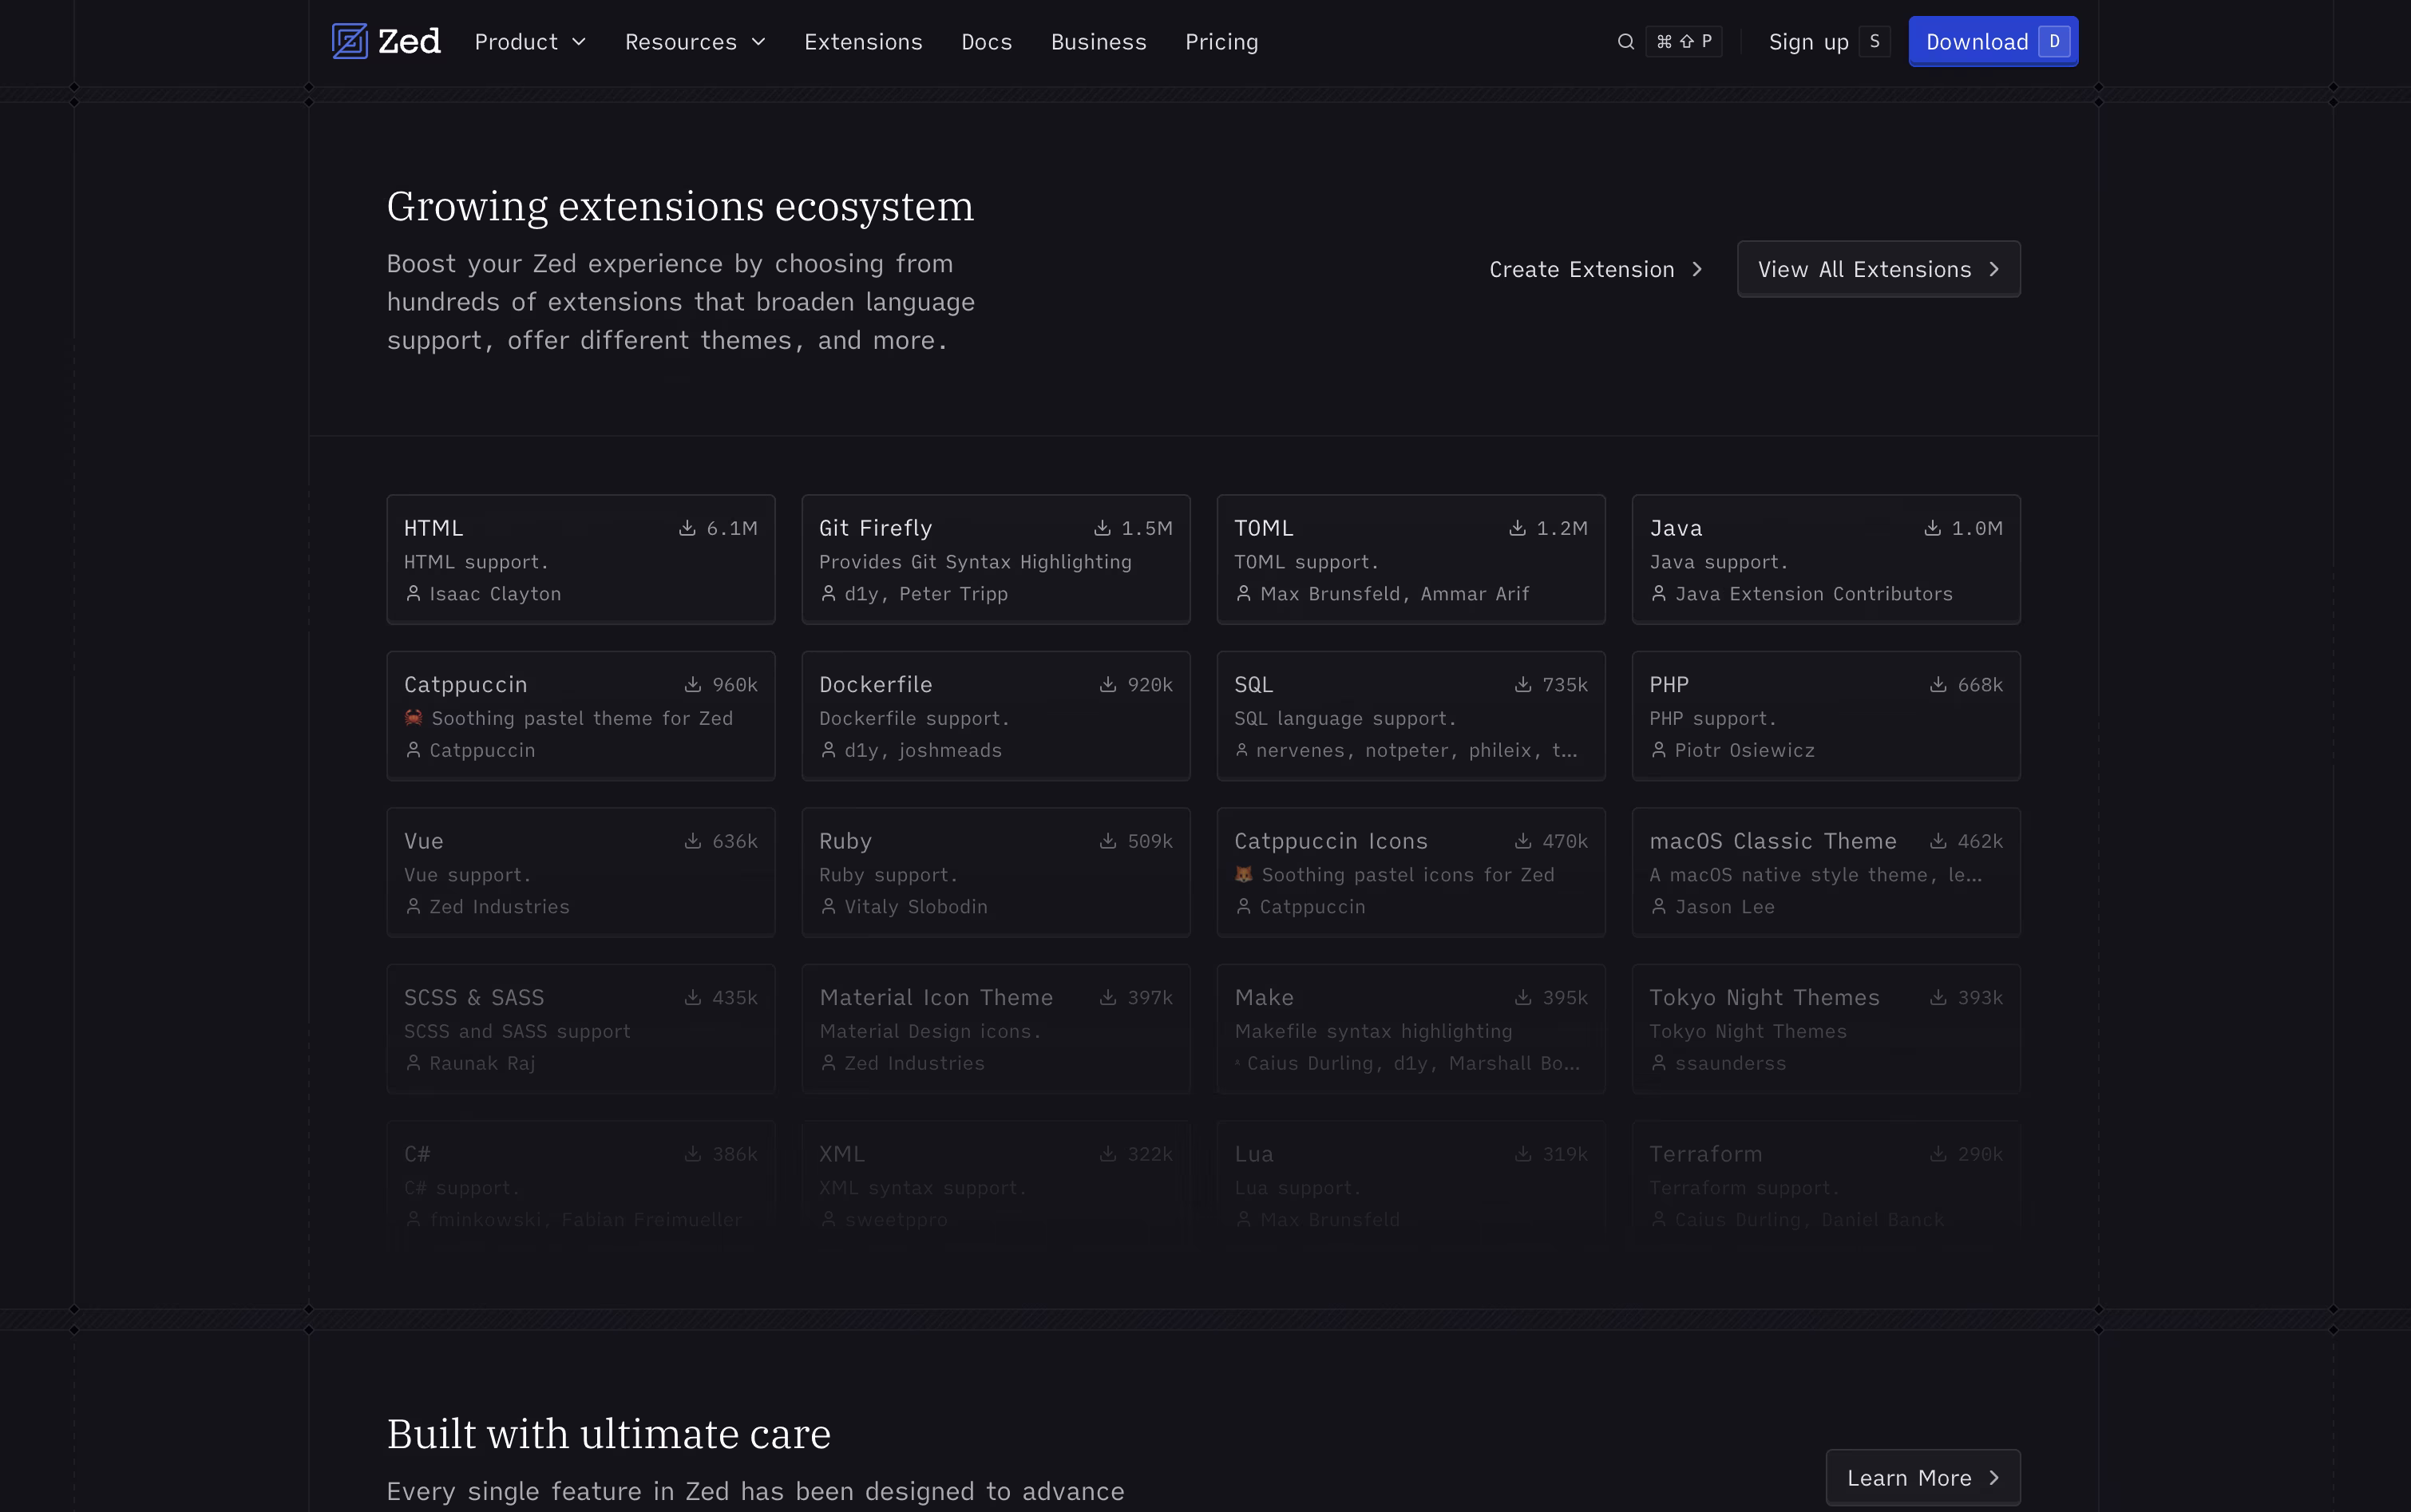The image size is (2411, 1512).
Task: Open the Extensions nav item
Action: [863, 42]
